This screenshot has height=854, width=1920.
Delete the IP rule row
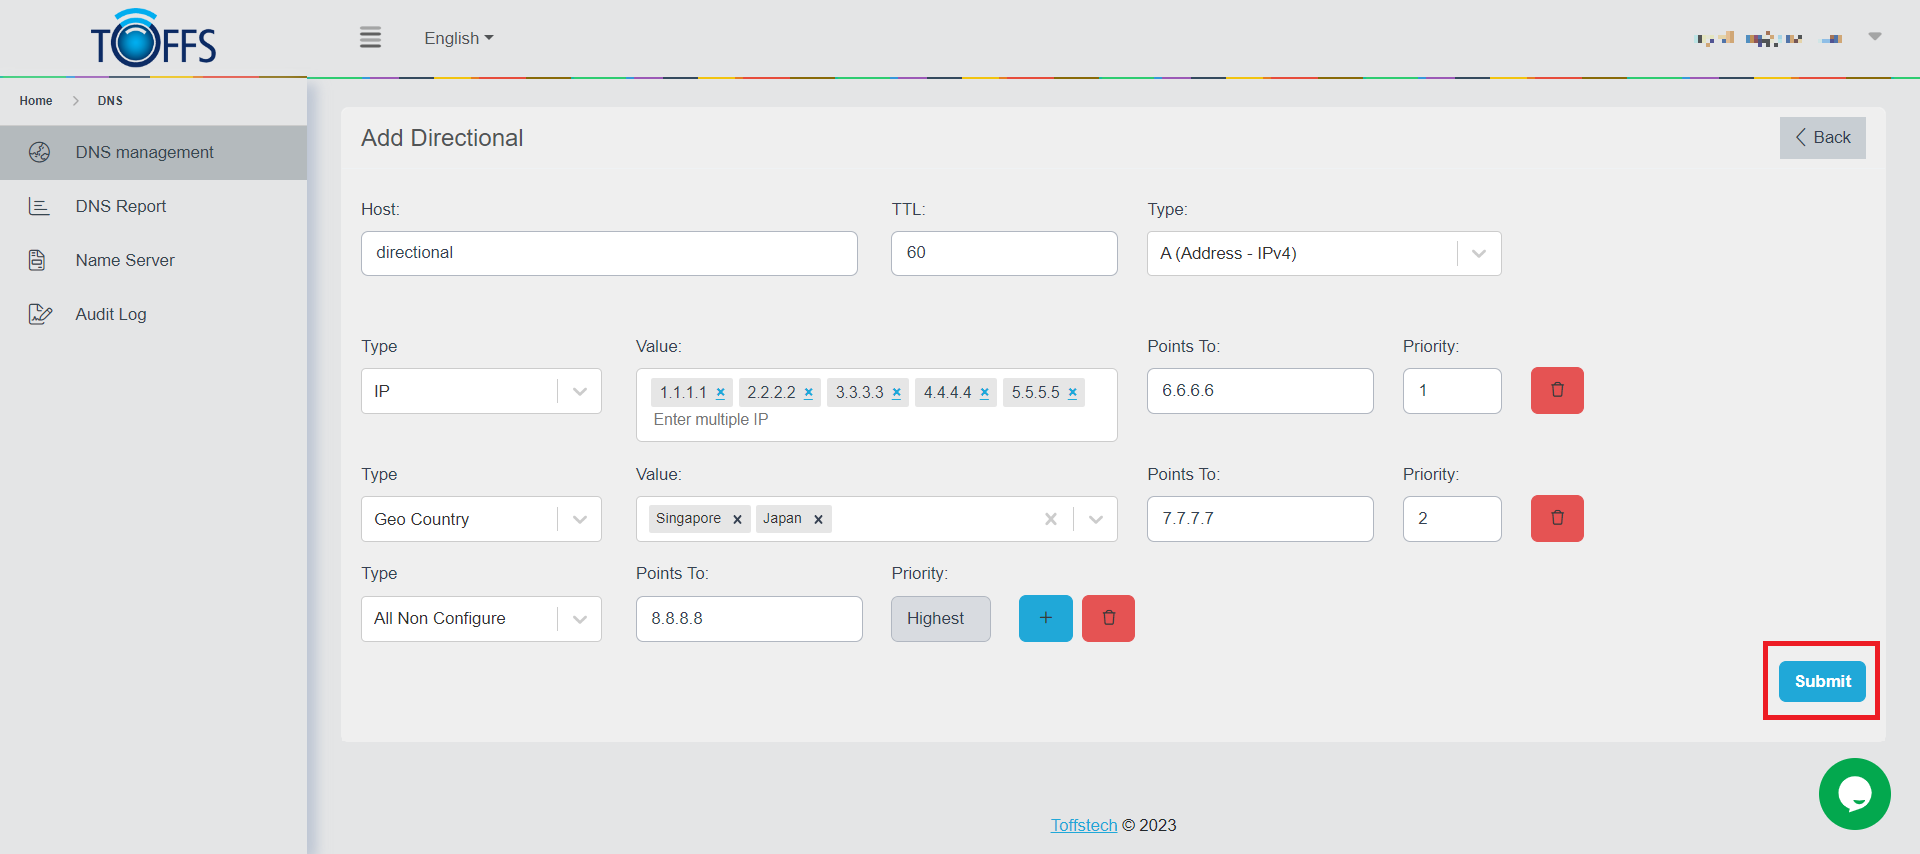click(1556, 390)
